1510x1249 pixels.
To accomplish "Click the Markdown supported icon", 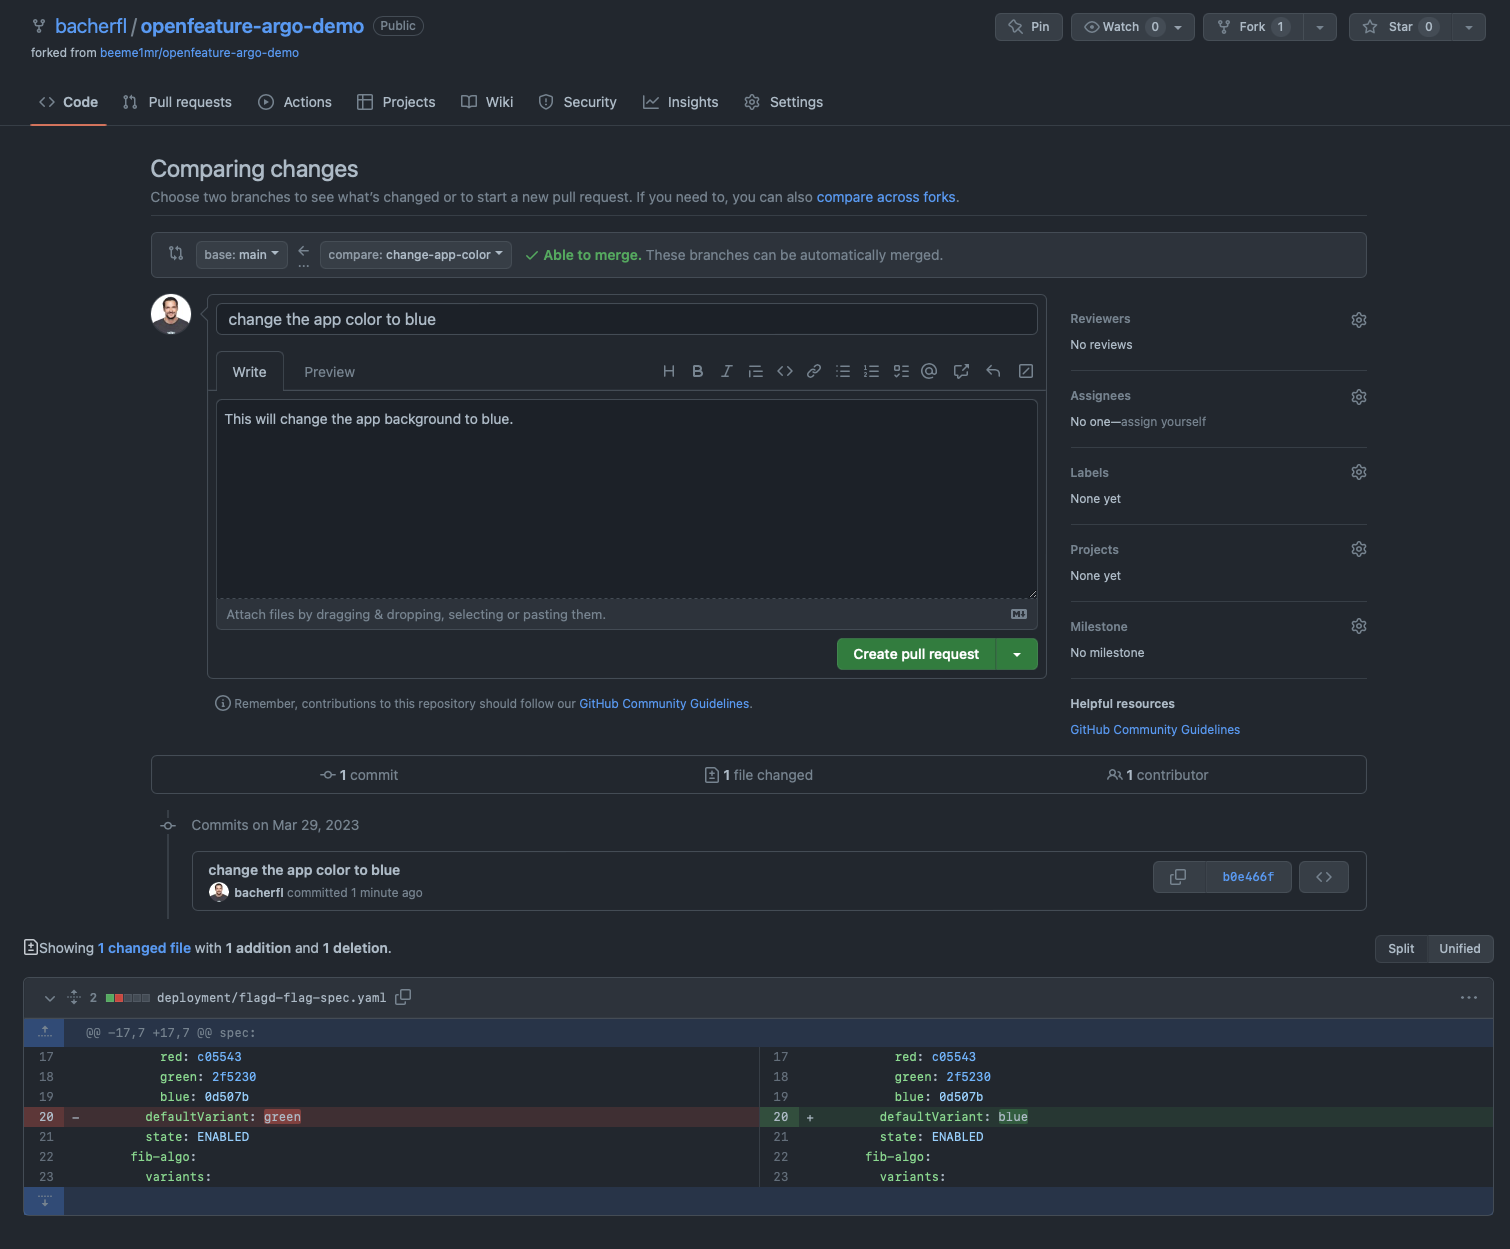I will coord(1019,614).
